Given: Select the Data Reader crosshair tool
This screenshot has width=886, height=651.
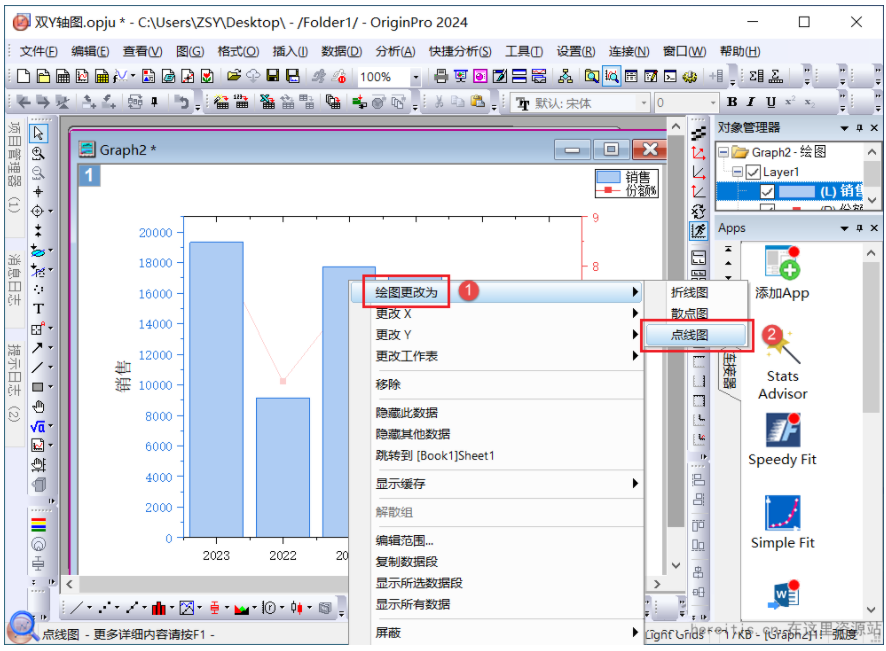Looking at the screenshot, I should (37, 211).
